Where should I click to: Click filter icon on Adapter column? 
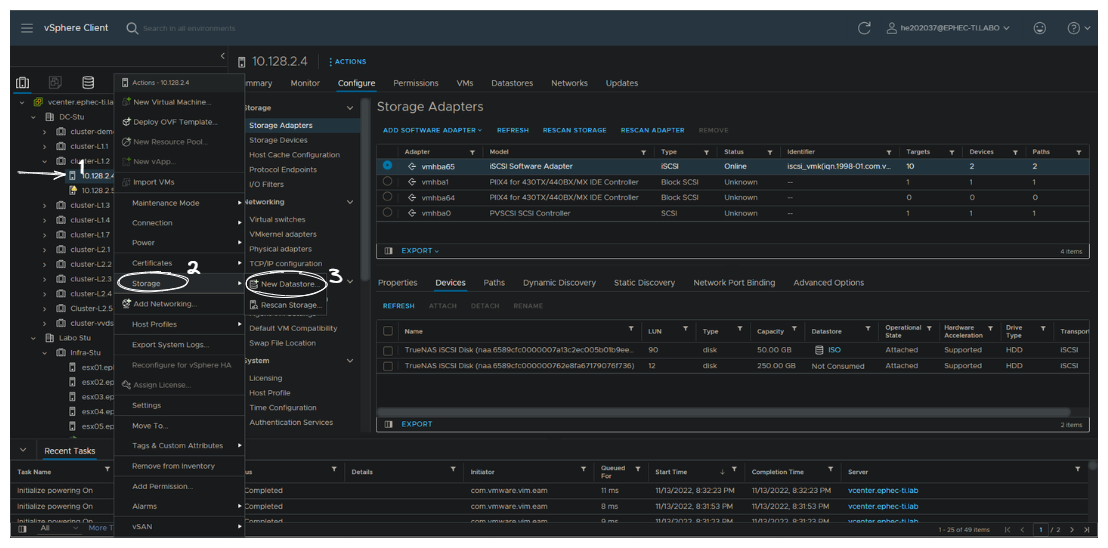click(472, 152)
